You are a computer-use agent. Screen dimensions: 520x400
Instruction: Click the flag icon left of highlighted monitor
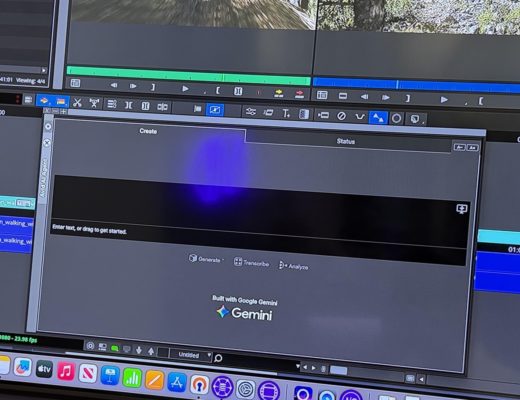pos(198,108)
